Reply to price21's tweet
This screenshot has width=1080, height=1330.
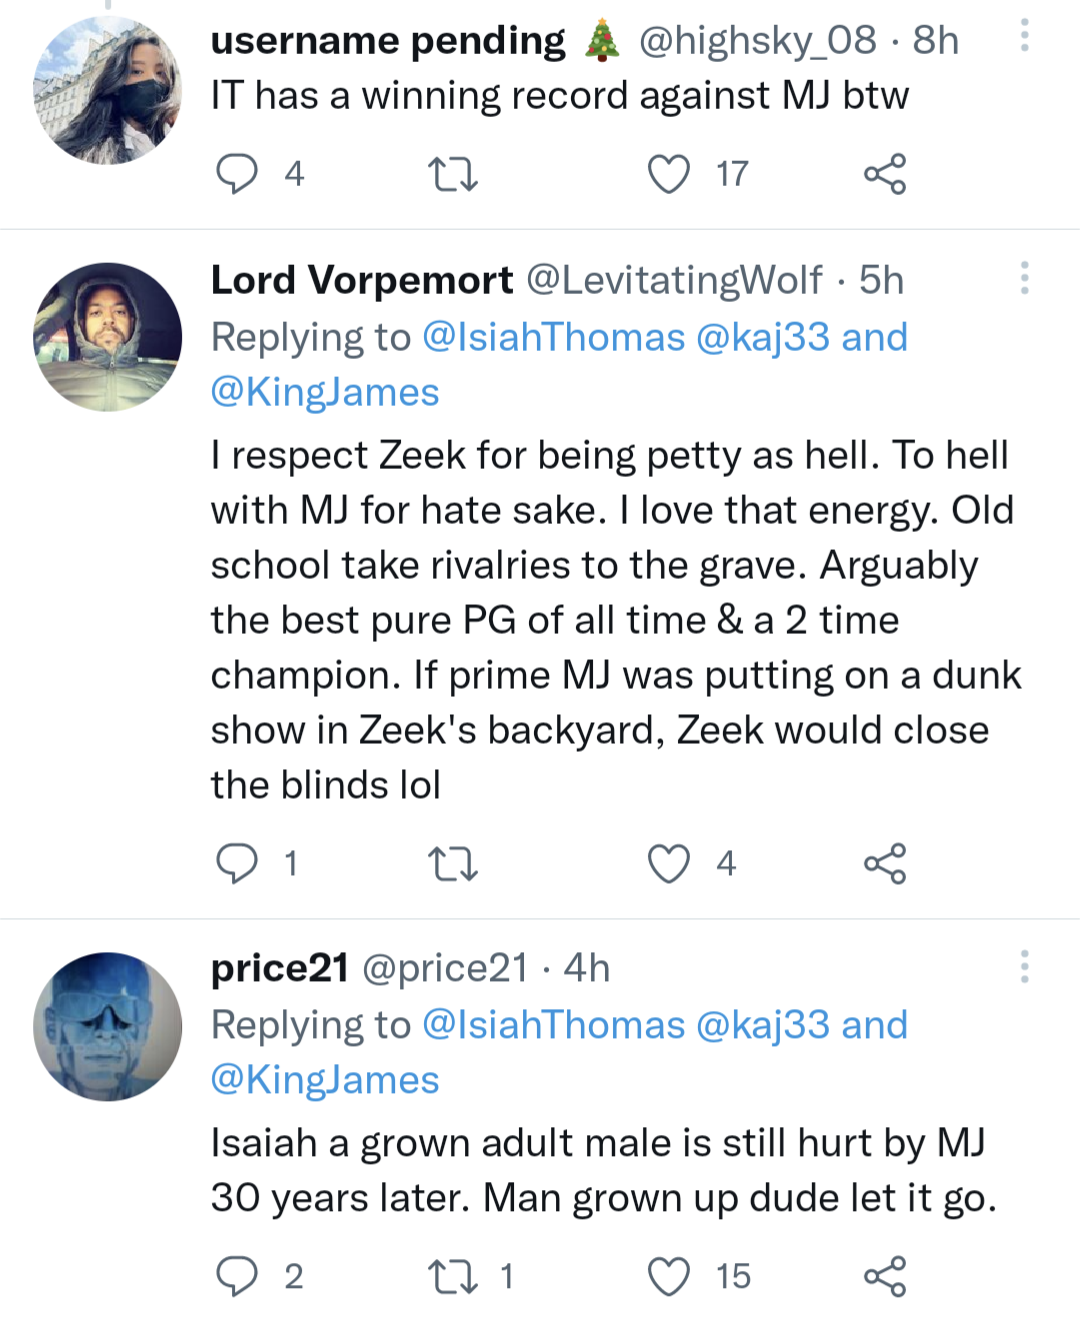coord(237,1277)
